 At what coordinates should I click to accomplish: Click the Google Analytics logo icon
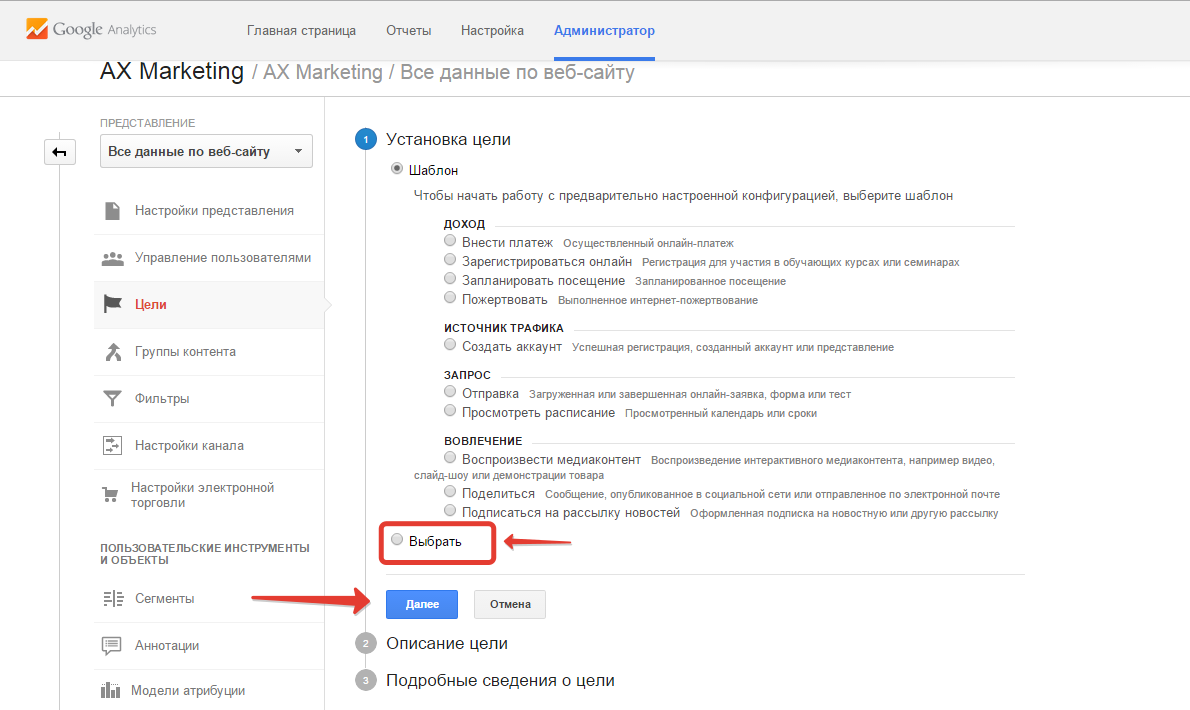click(38, 29)
